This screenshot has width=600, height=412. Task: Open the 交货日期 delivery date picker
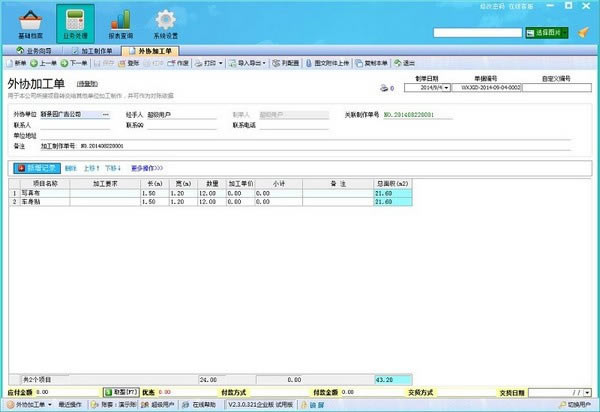(x=591, y=392)
